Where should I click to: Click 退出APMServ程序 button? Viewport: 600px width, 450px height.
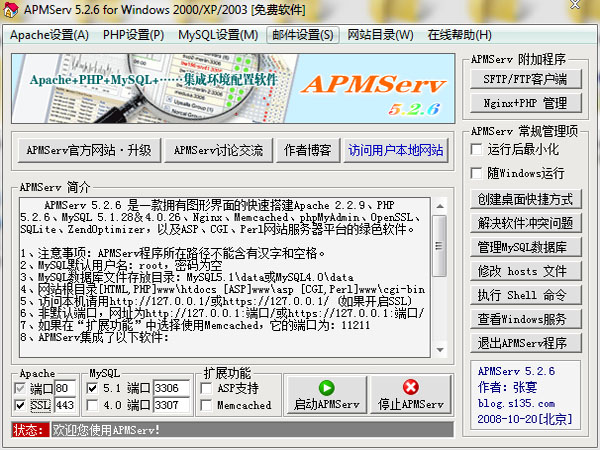(x=525, y=343)
